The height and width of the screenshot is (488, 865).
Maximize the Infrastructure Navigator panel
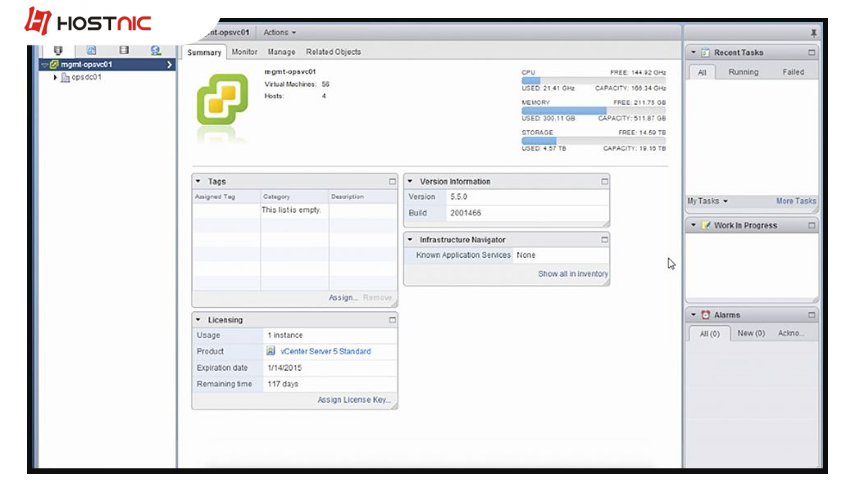[604, 240]
